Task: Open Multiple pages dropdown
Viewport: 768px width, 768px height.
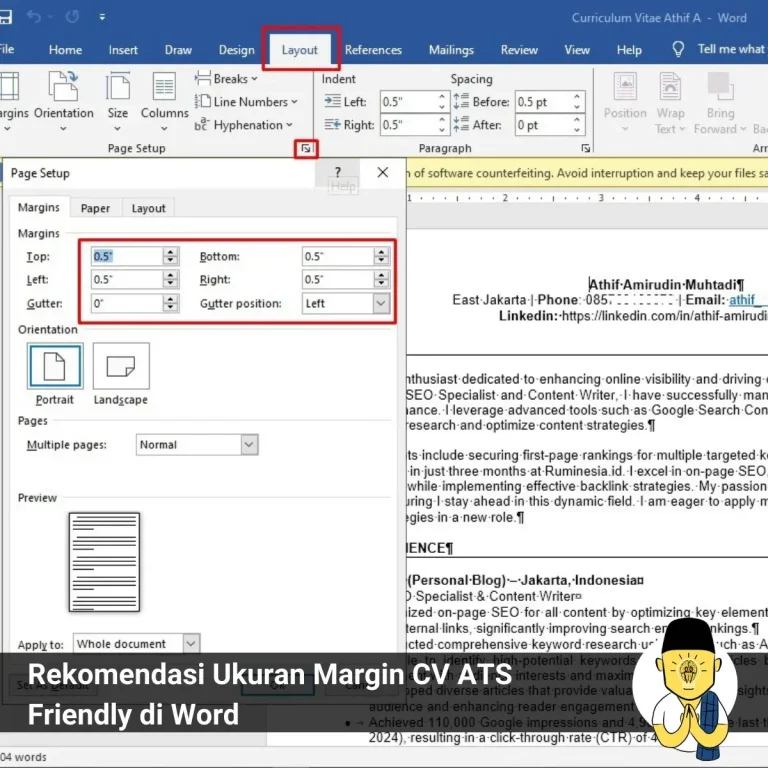Action: [197, 445]
